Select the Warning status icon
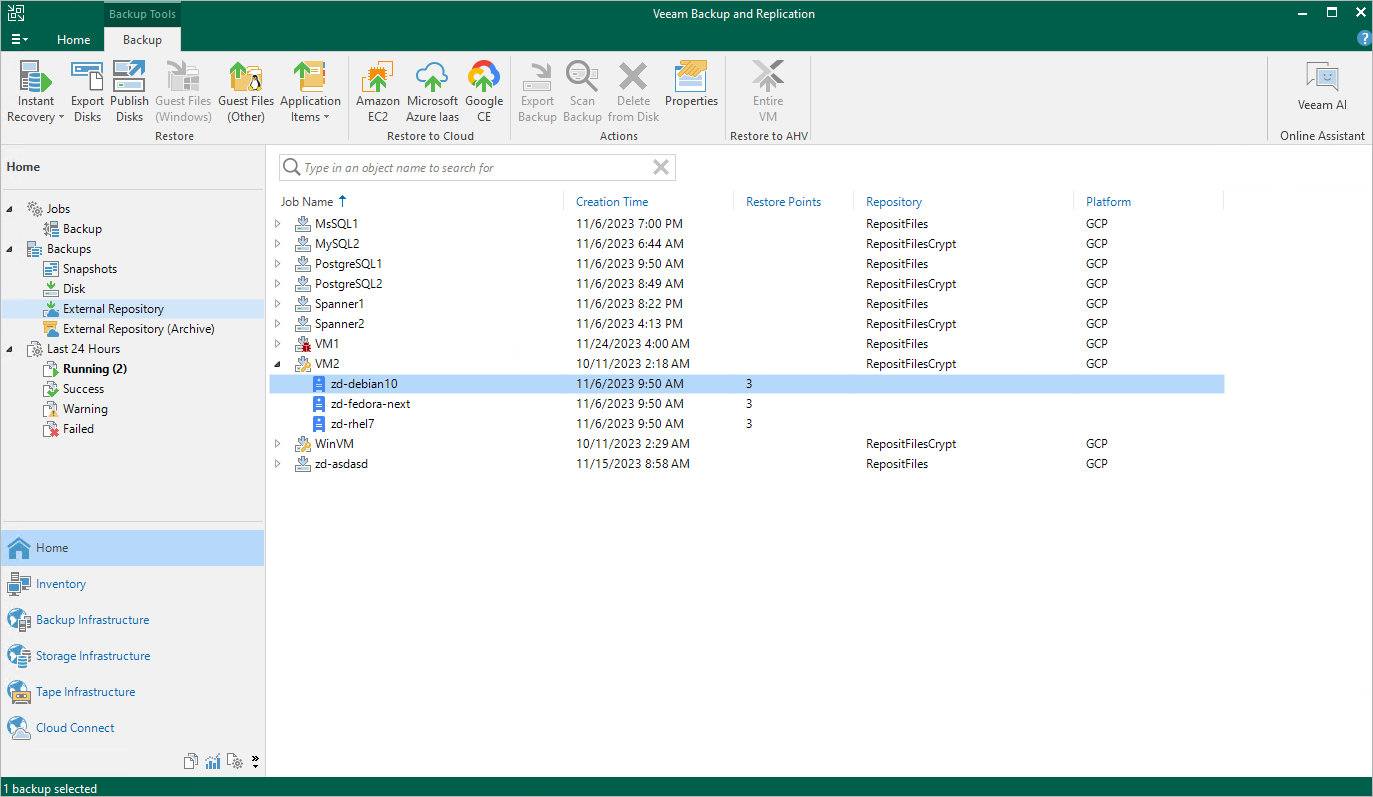Screen dimensions: 1373x797 (x=52, y=409)
